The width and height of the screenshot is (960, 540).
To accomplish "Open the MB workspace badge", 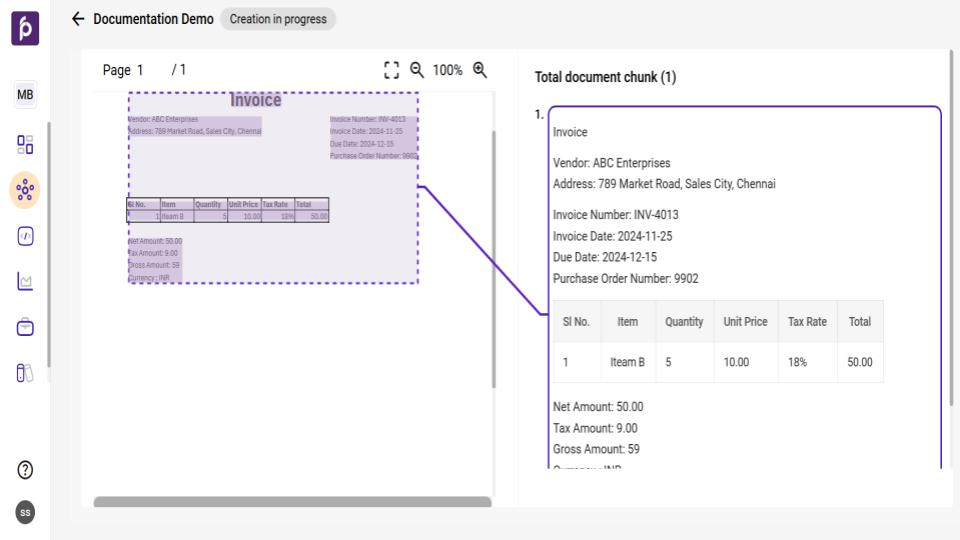I will (25, 95).
